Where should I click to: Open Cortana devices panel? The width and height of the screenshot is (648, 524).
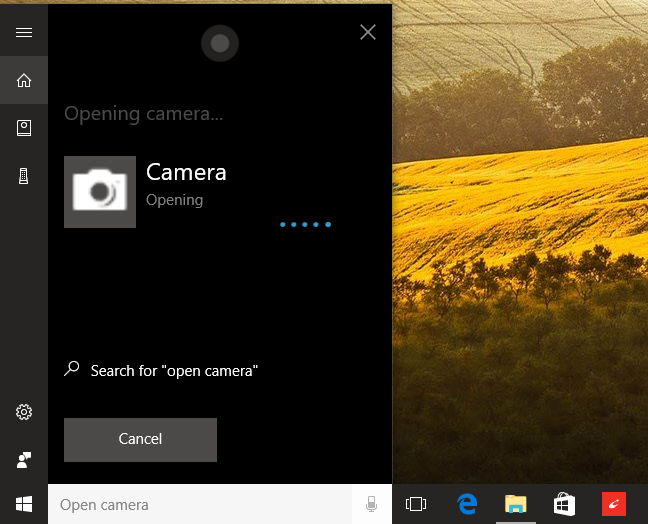(24, 176)
